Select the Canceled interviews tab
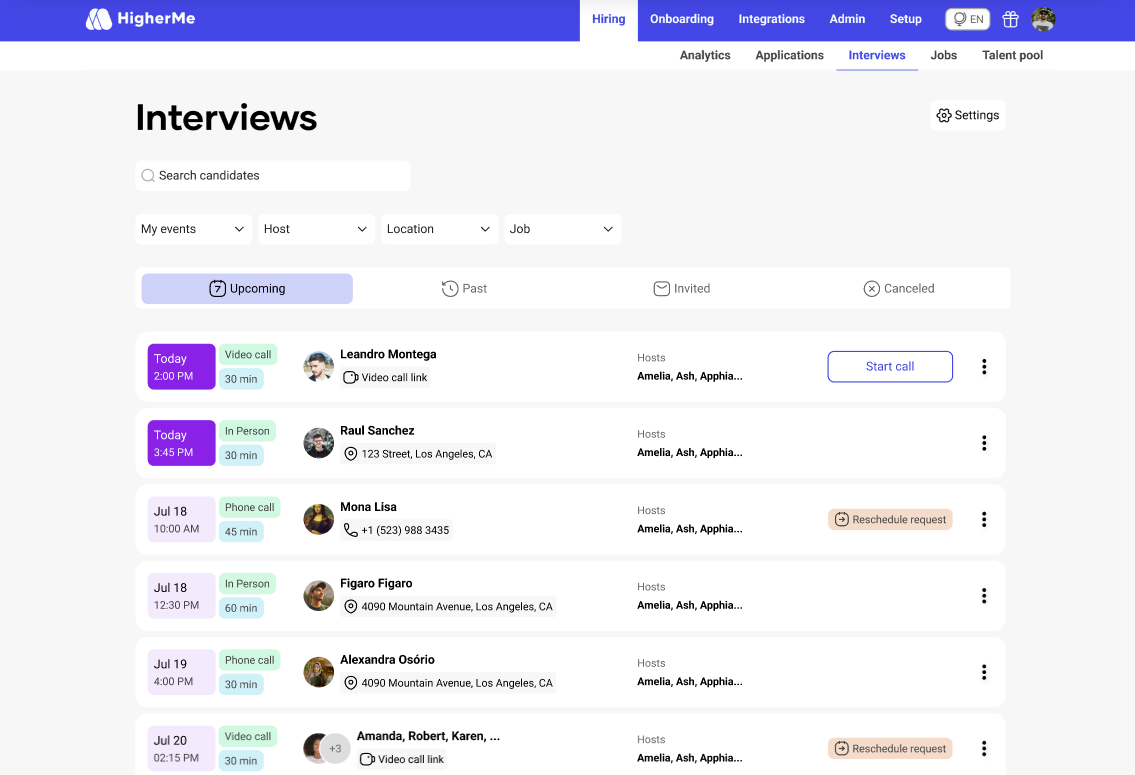The width and height of the screenshot is (1135, 775). (x=898, y=289)
